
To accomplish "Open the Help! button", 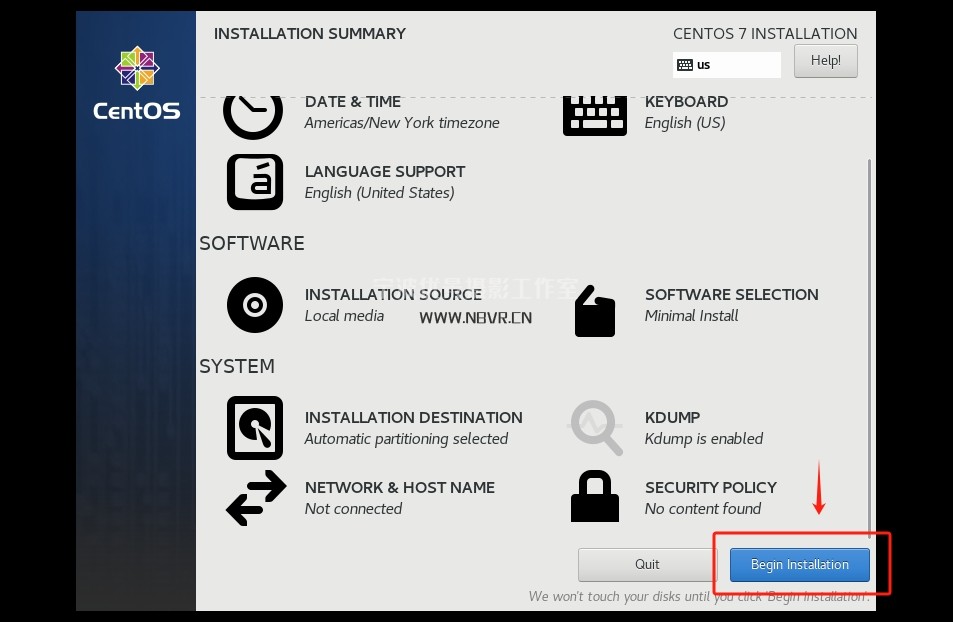I will (825, 61).
